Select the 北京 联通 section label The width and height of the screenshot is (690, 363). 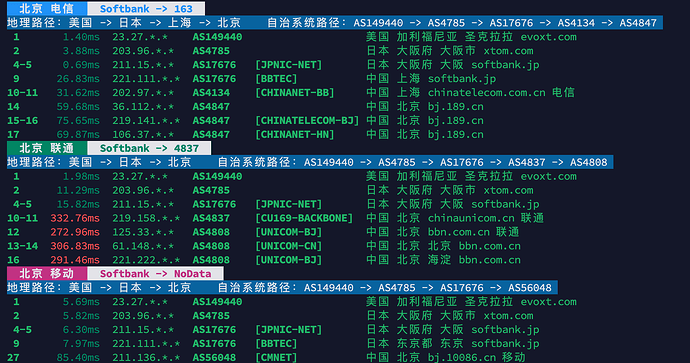pyautogui.click(x=47, y=148)
